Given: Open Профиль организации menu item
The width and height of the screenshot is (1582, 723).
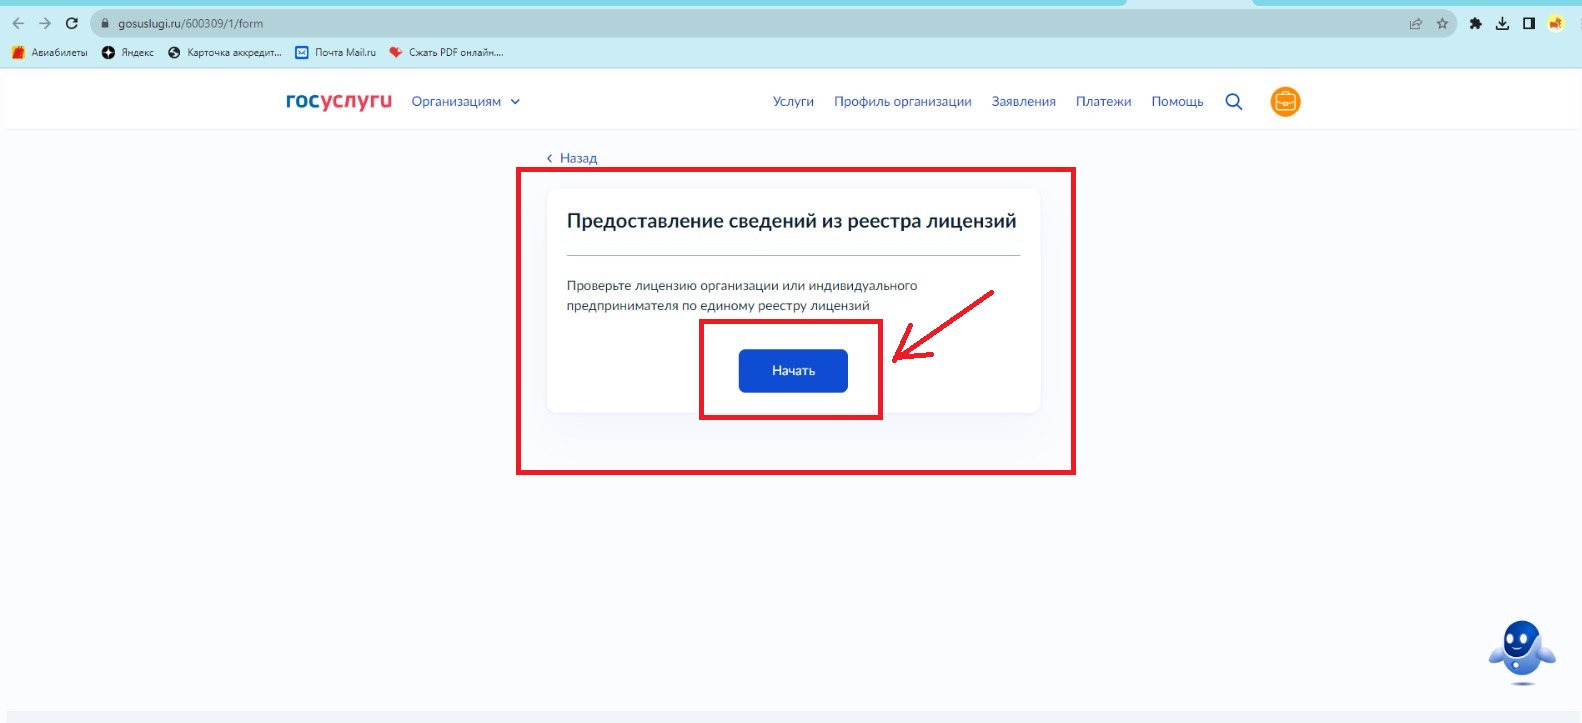Looking at the screenshot, I should coord(903,101).
